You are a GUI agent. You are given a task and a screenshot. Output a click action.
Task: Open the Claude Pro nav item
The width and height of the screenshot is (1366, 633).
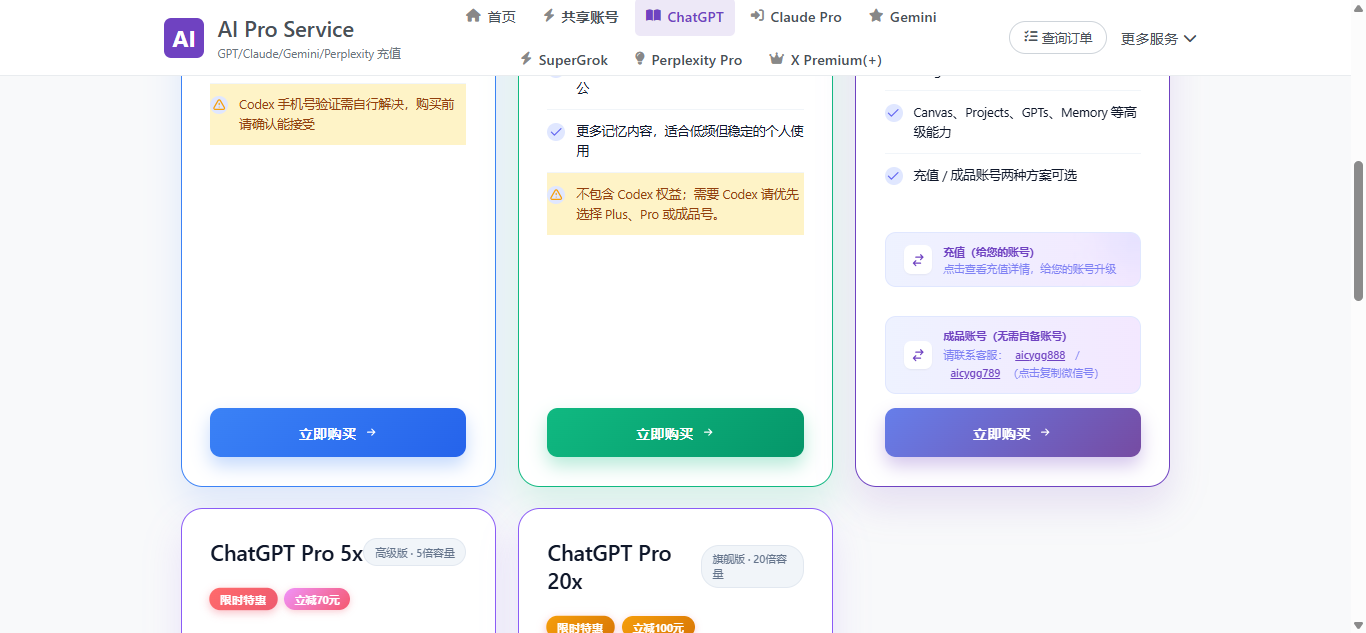click(796, 16)
